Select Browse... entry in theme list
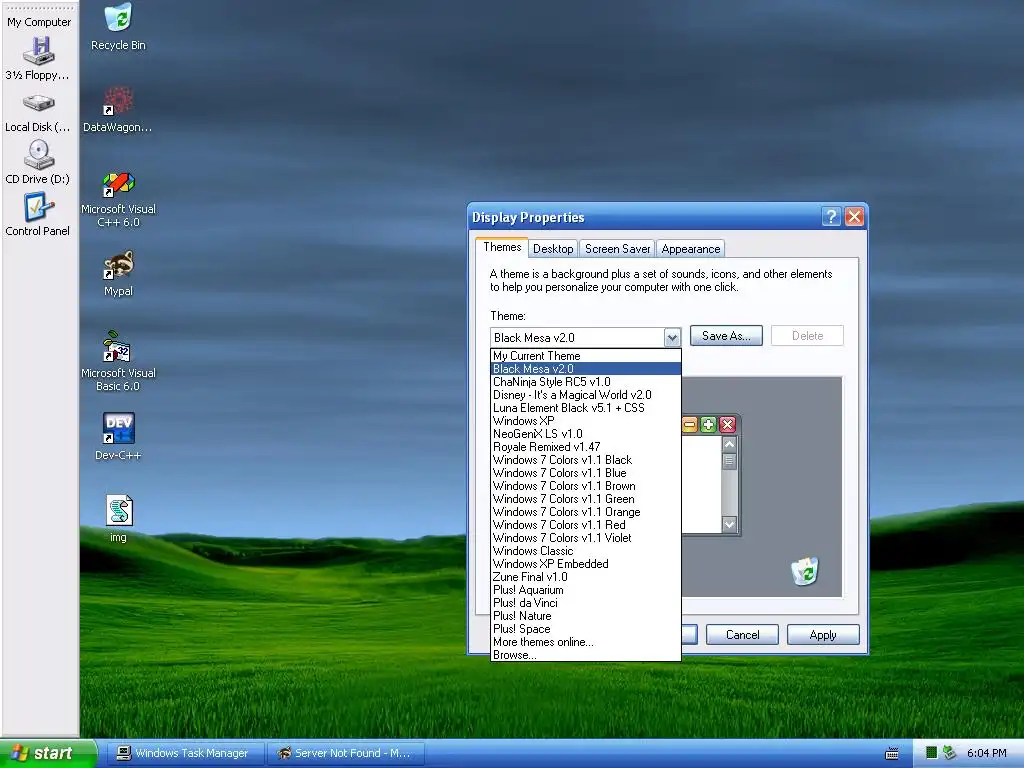The height and width of the screenshot is (768, 1024). (586, 655)
